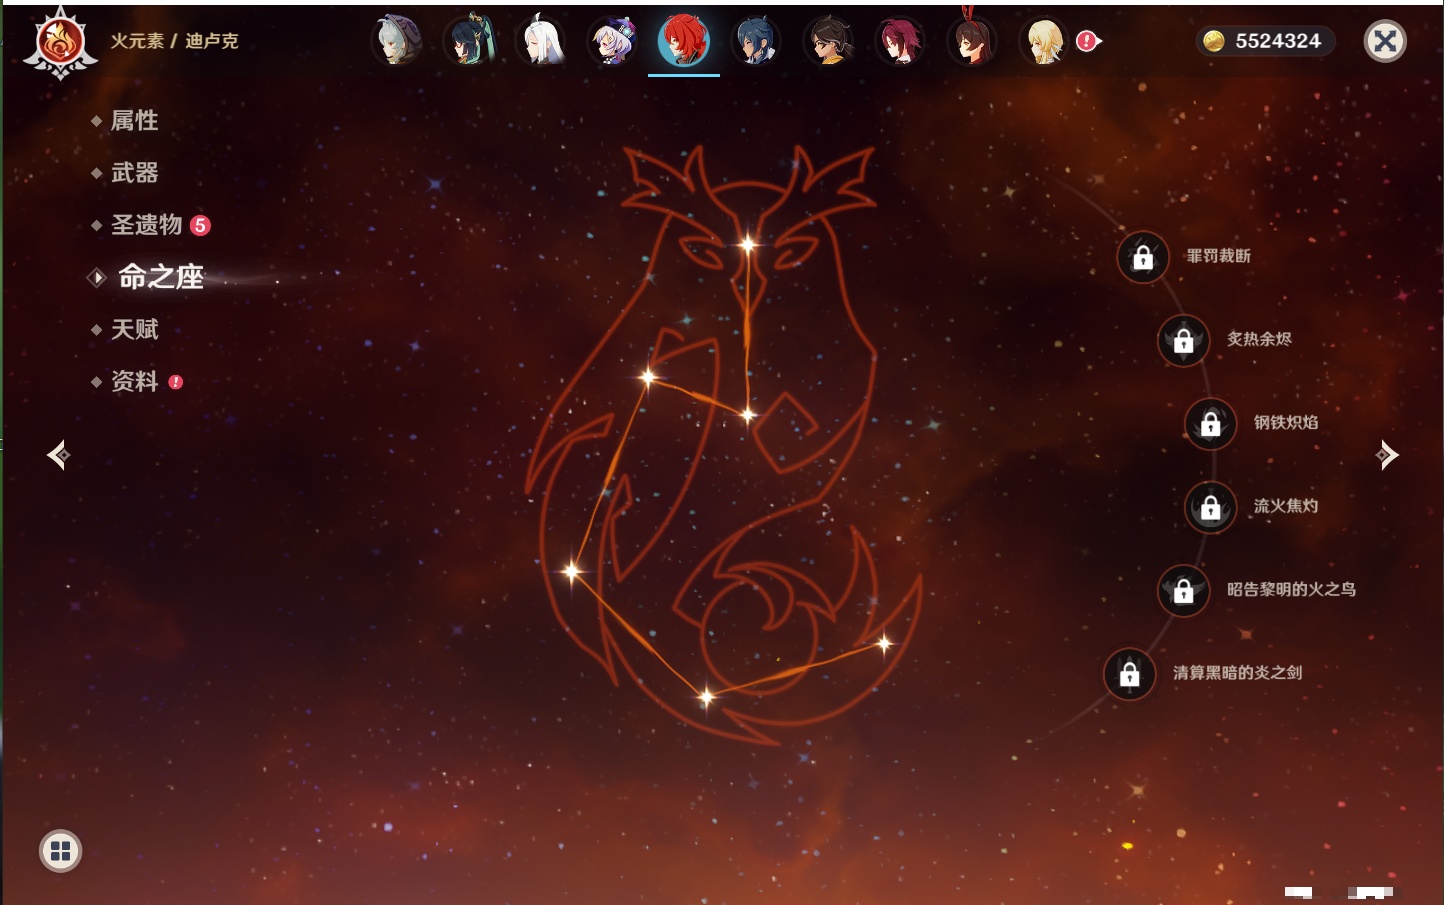Viewport: 1444px width, 905px height.
Task: Open the locked 炙热余烬 constellation node
Action: pos(1183,340)
